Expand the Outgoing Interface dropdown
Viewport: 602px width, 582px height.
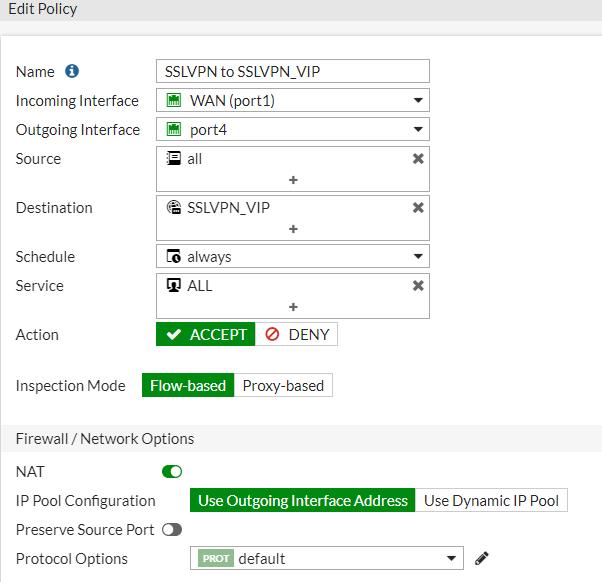tap(293, 130)
